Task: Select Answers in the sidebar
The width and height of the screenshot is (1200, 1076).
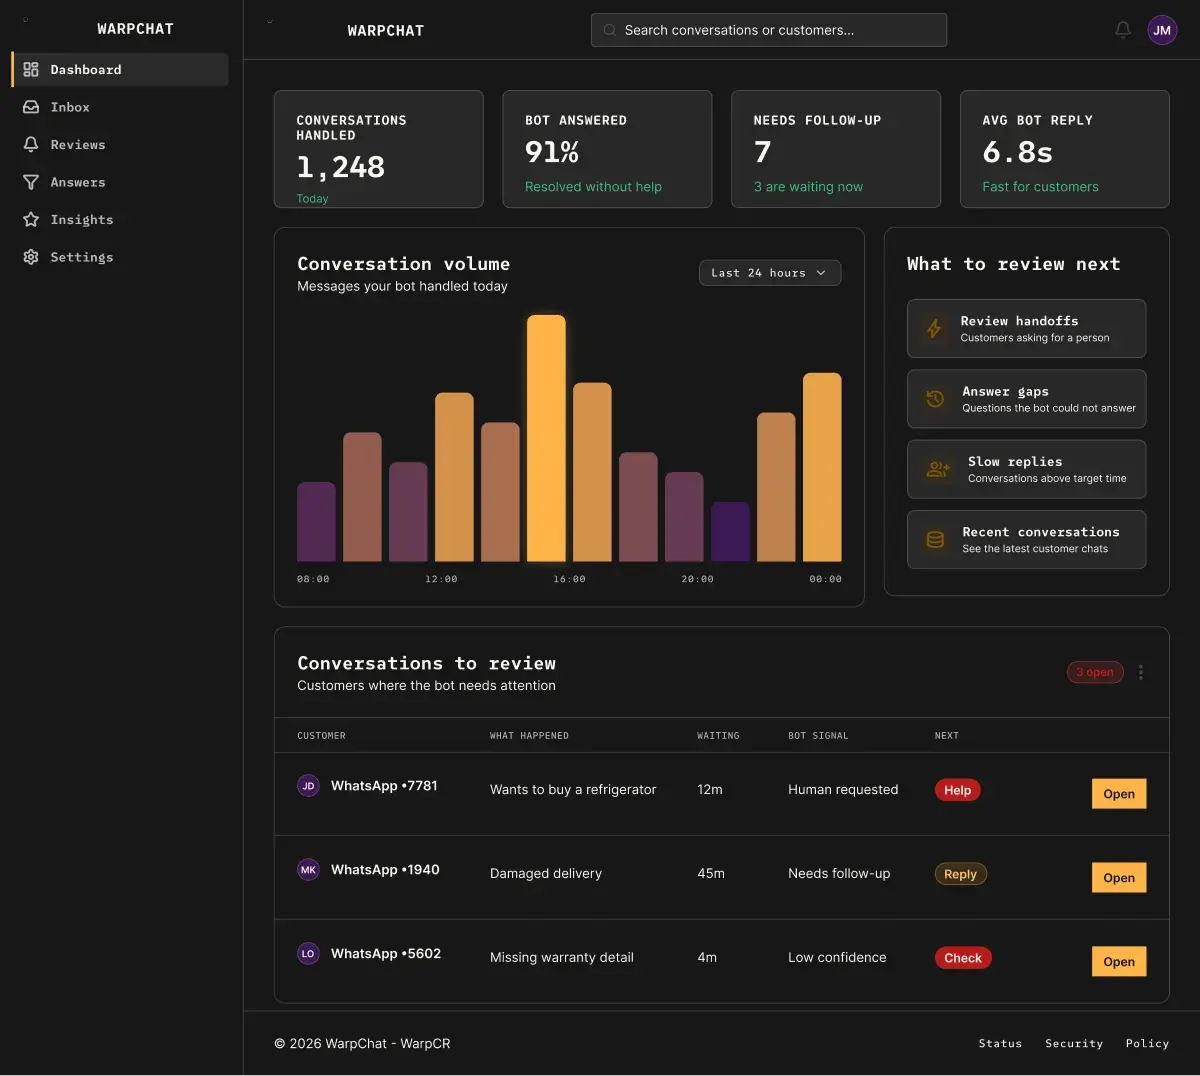Action: click(120, 182)
